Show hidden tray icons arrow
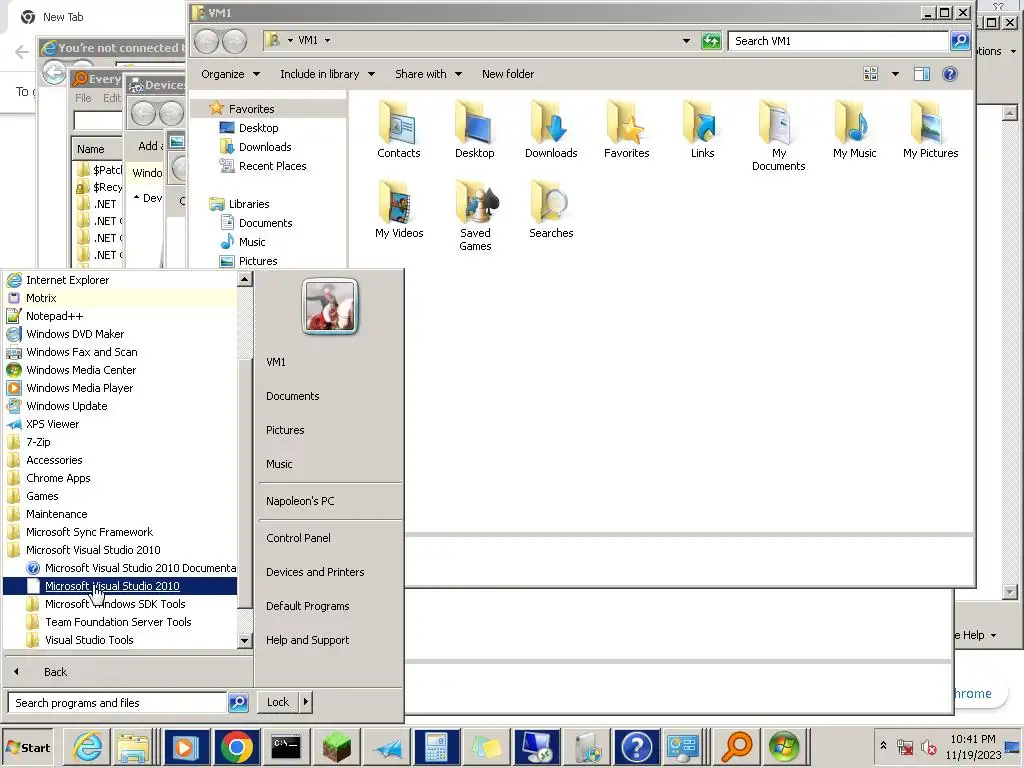 pyautogui.click(x=883, y=745)
